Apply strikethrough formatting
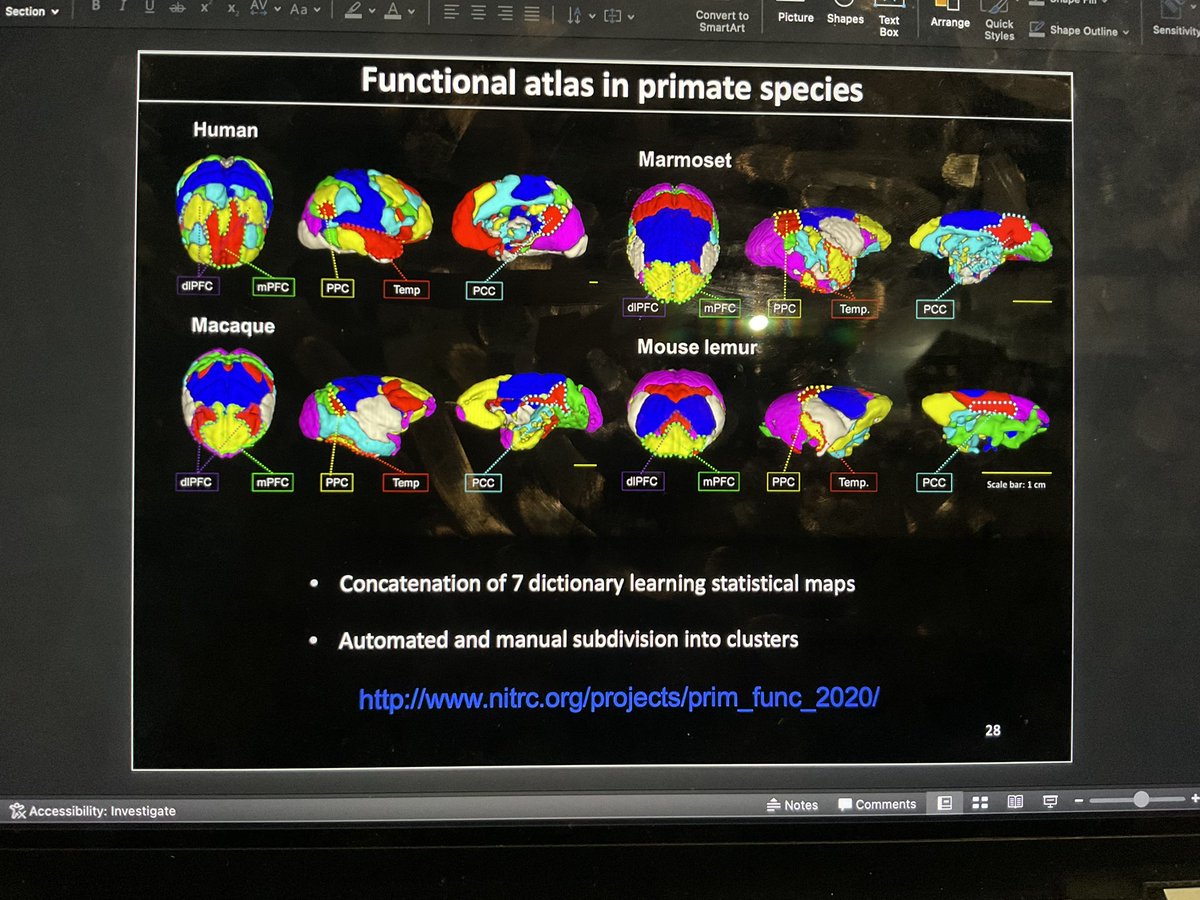The height and width of the screenshot is (900, 1200). (177, 7)
